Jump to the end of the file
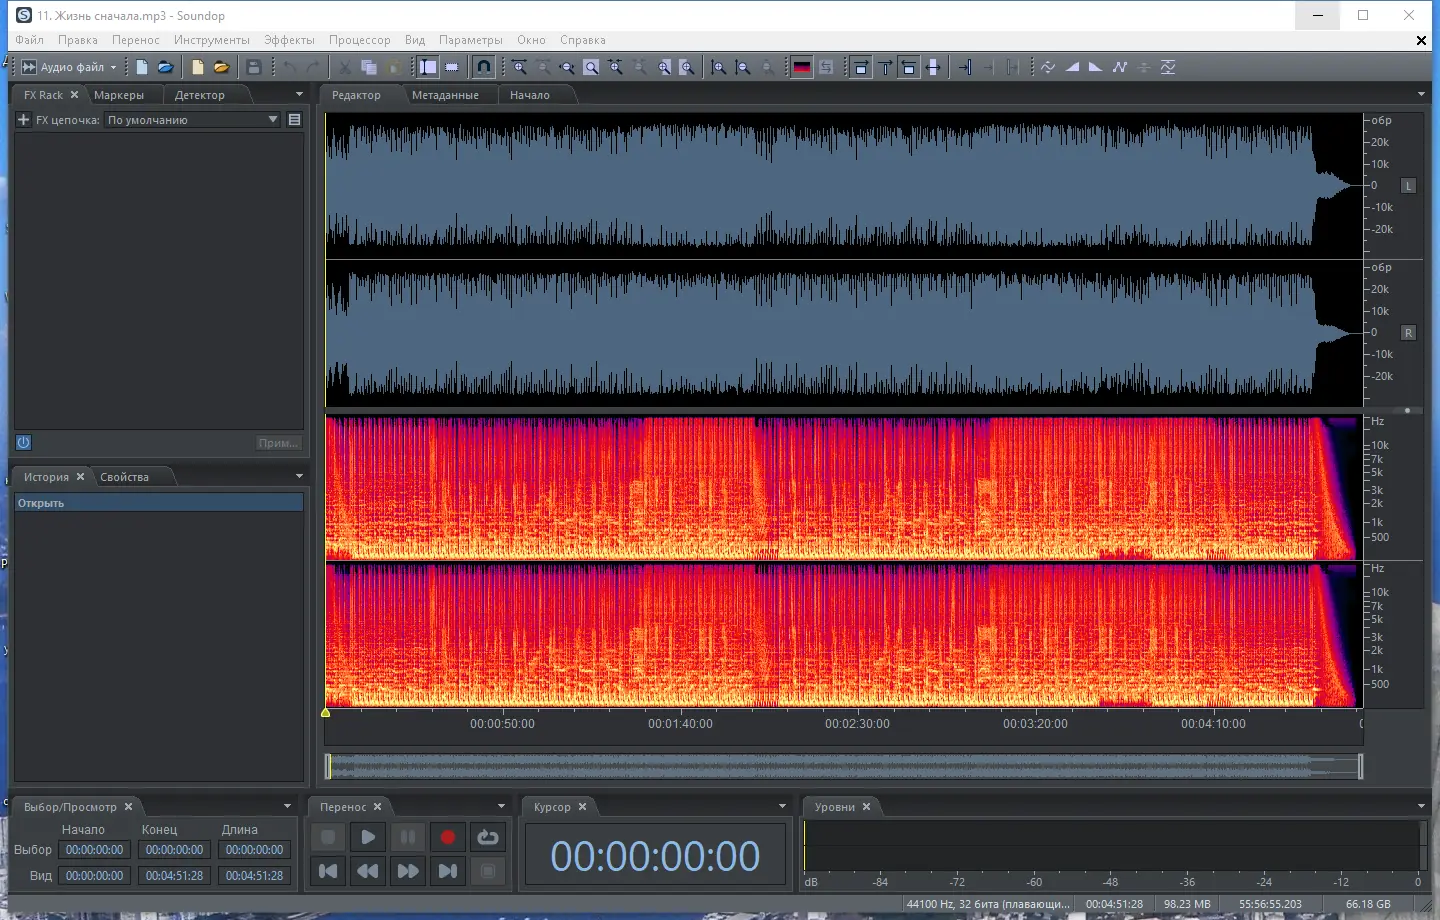1440x920 pixels. point(448,871)
